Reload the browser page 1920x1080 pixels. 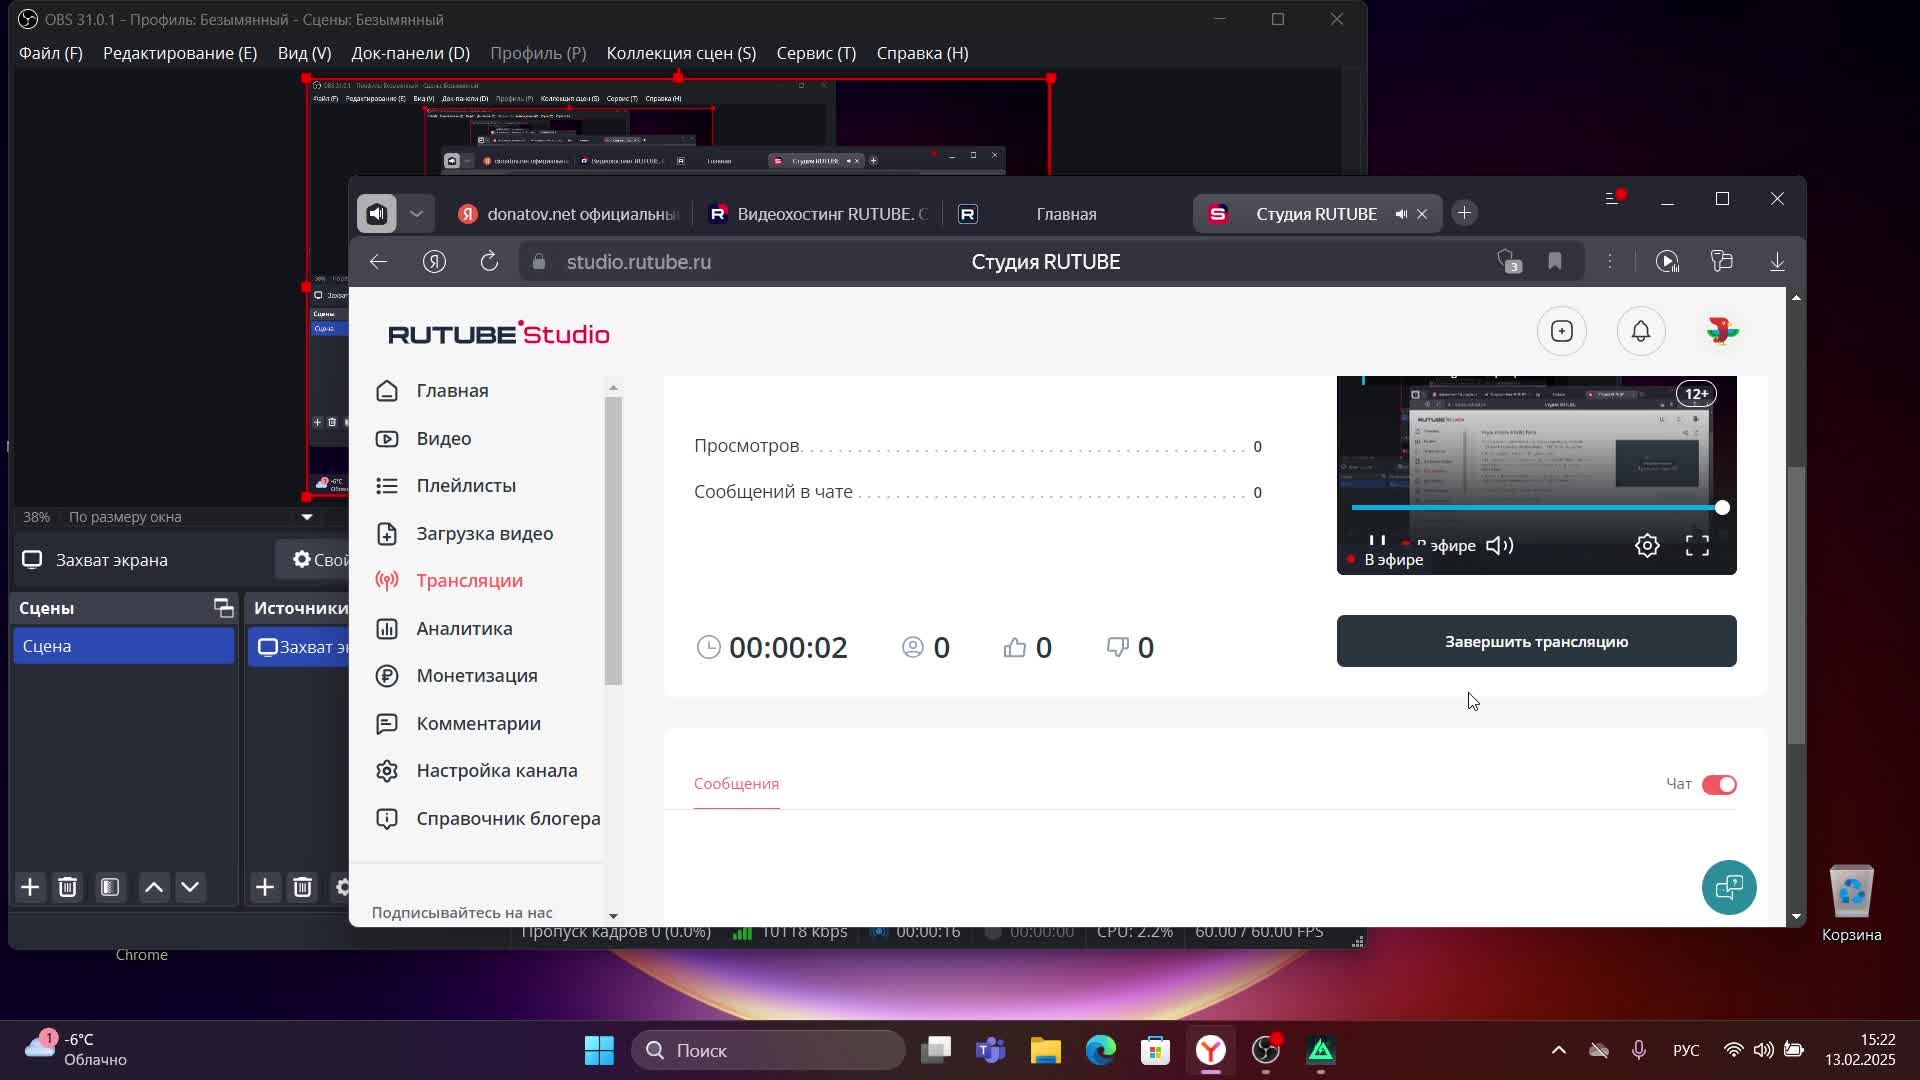(489, 262)
